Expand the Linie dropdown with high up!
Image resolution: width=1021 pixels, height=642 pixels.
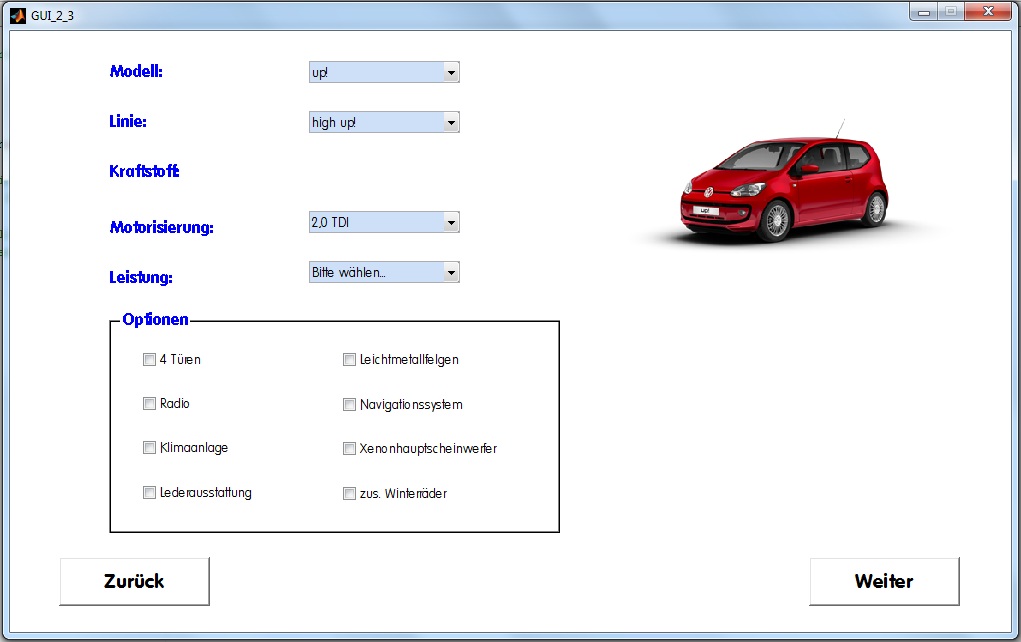tap(384, 122)
